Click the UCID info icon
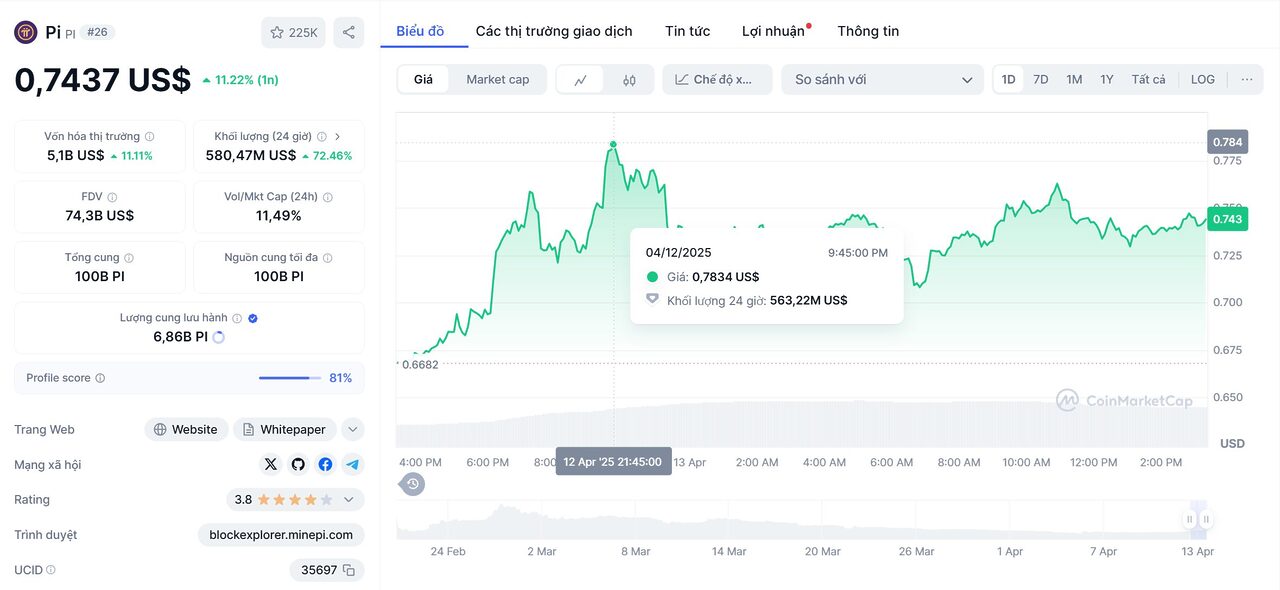The image size is (1280, 590). click(51, 570)
